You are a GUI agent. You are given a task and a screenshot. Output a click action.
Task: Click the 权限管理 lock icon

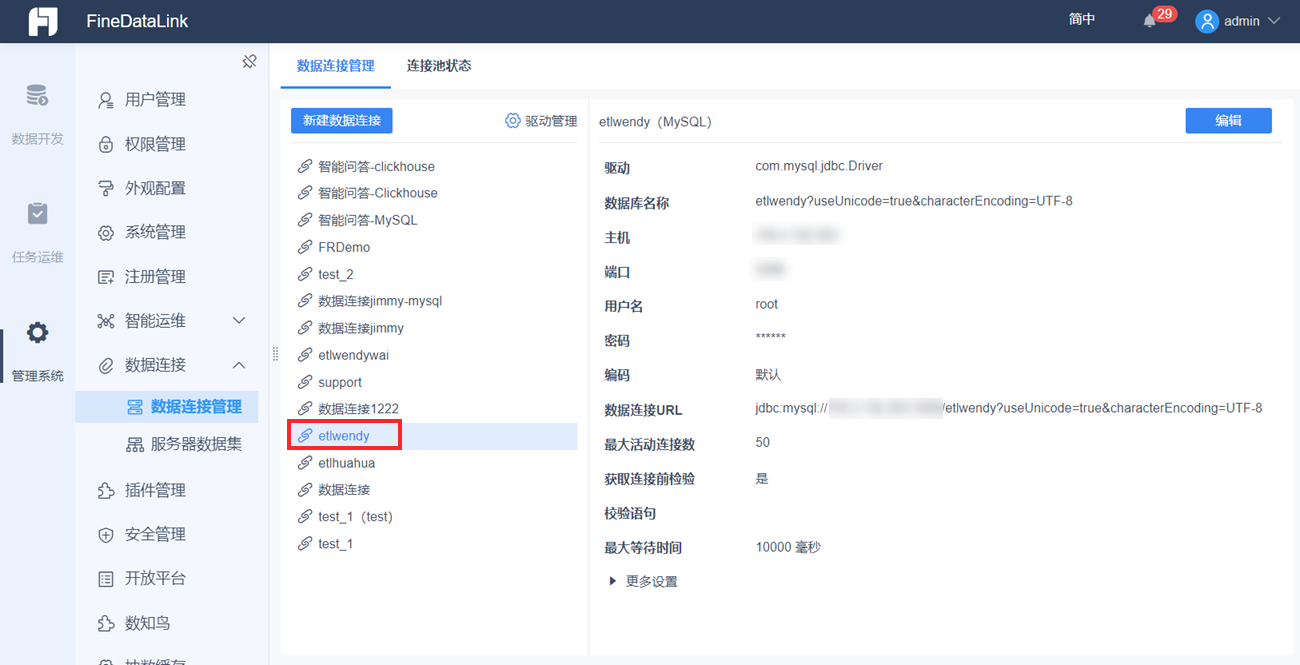point(105,144)
